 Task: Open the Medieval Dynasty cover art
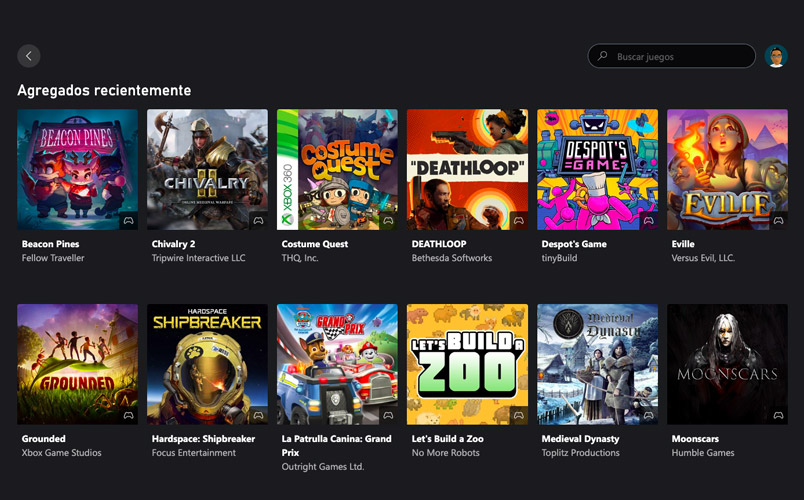point(597,364)
